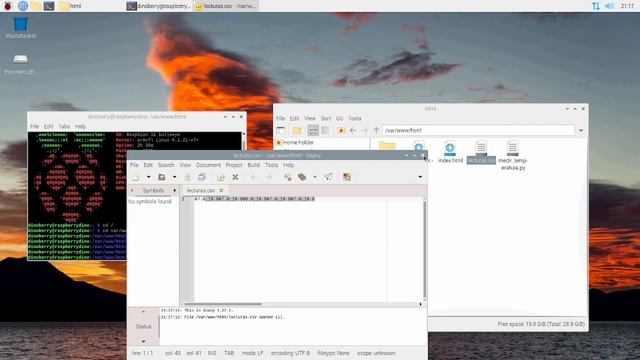The width and height of the screenshot is (640, 360).
Task: Navigate forward a location in Geany
Action: point(269,177)
